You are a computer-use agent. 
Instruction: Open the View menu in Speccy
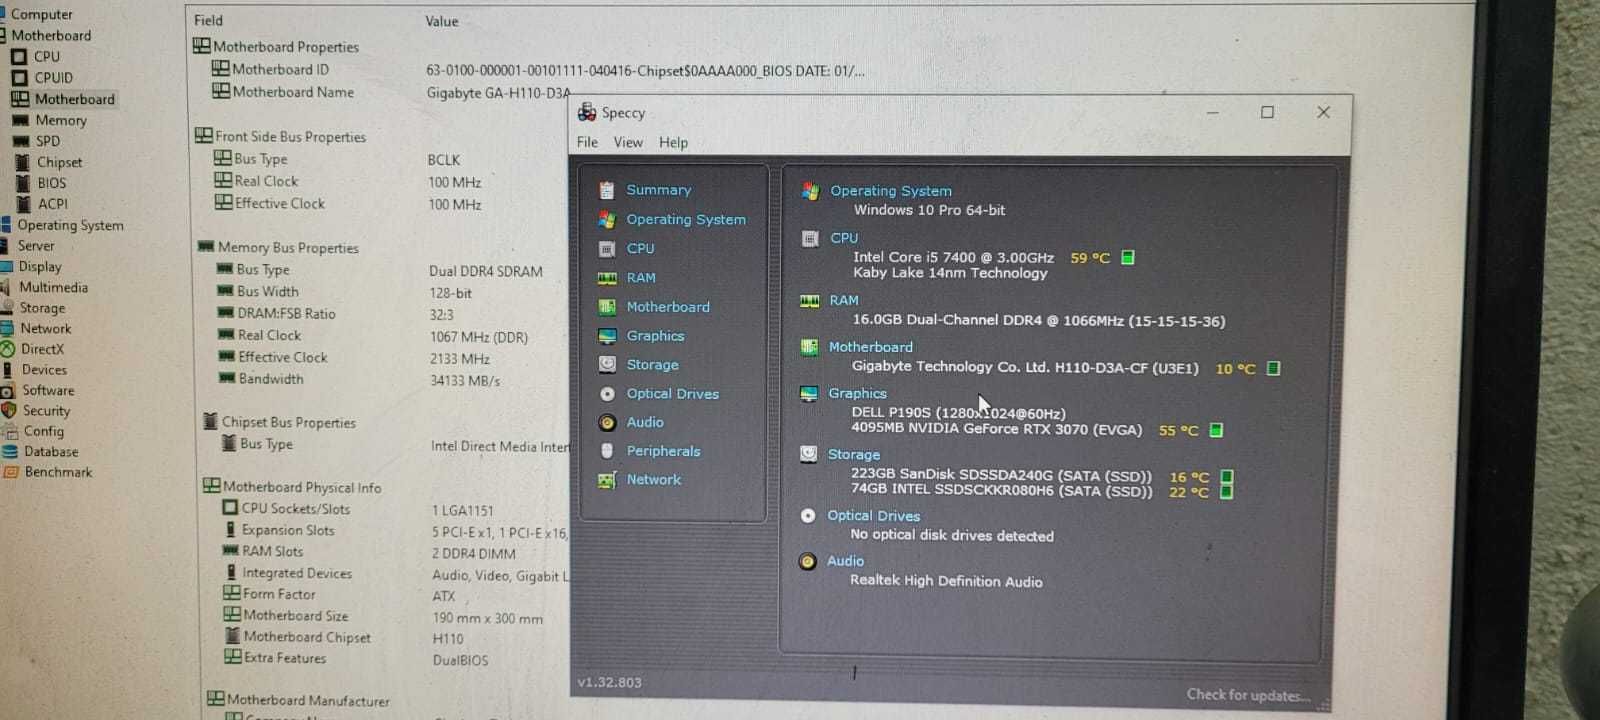pos(628,142)
